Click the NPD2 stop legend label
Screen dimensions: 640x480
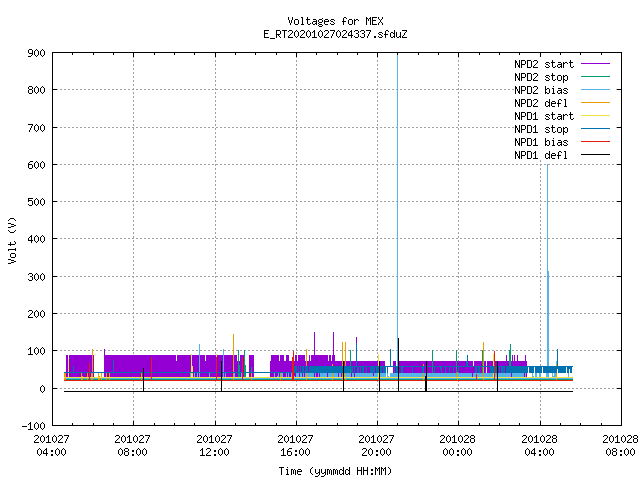[x=541, y=77]
